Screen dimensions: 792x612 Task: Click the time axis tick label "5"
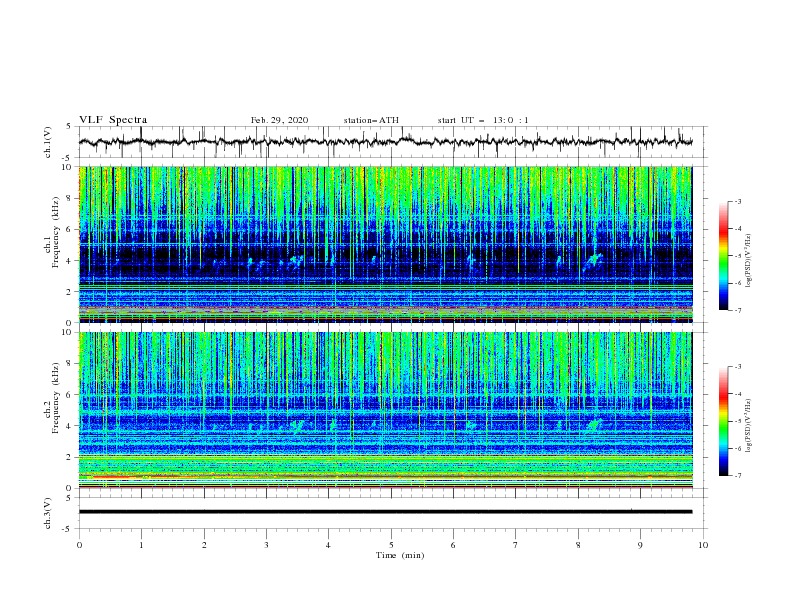(x=391, y=545)
